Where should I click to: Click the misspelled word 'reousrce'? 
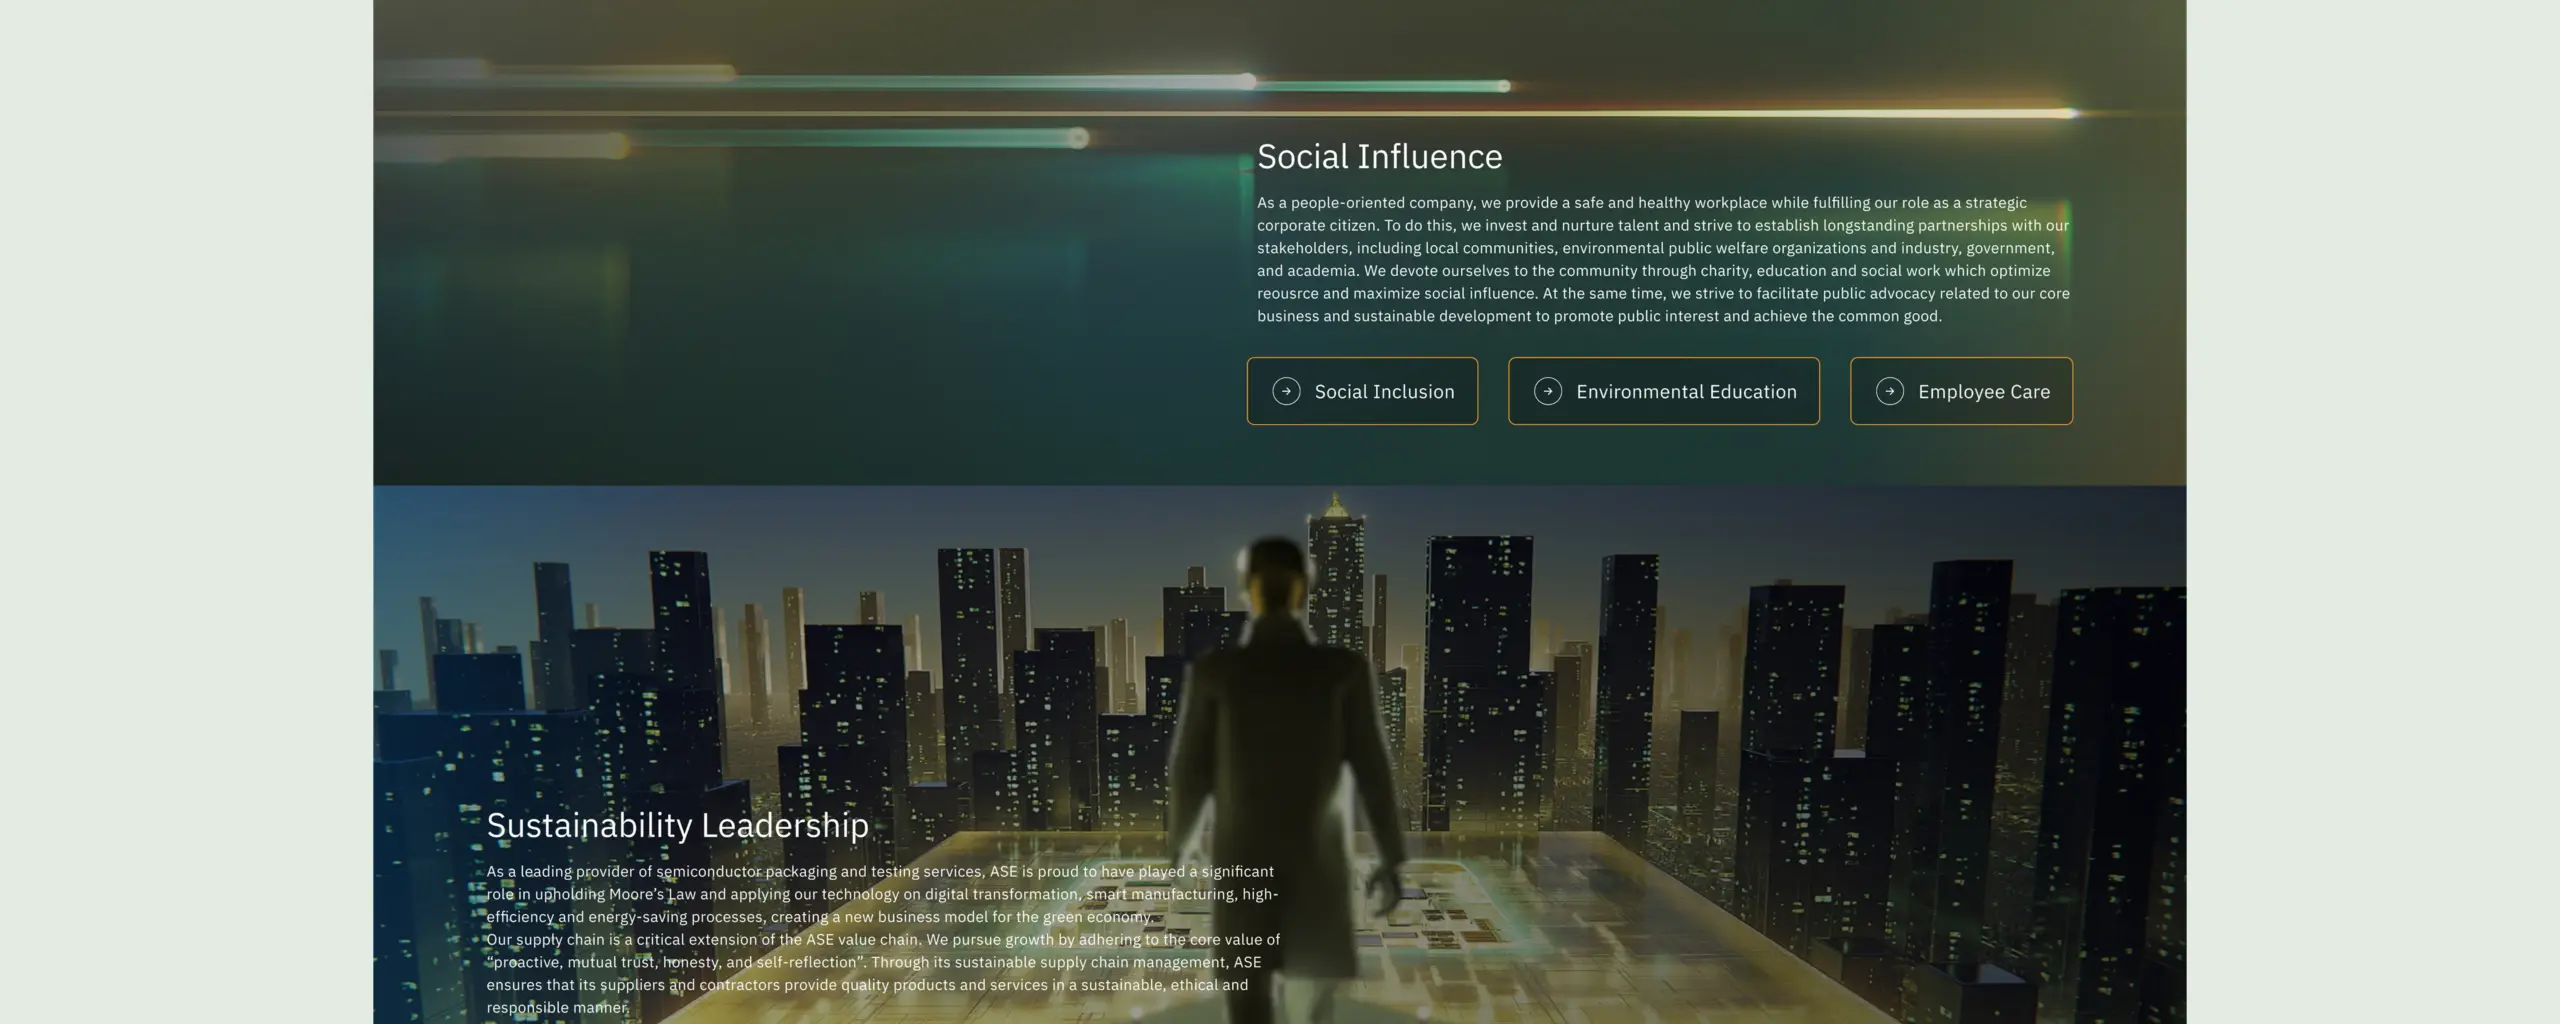pos(1288,294)
